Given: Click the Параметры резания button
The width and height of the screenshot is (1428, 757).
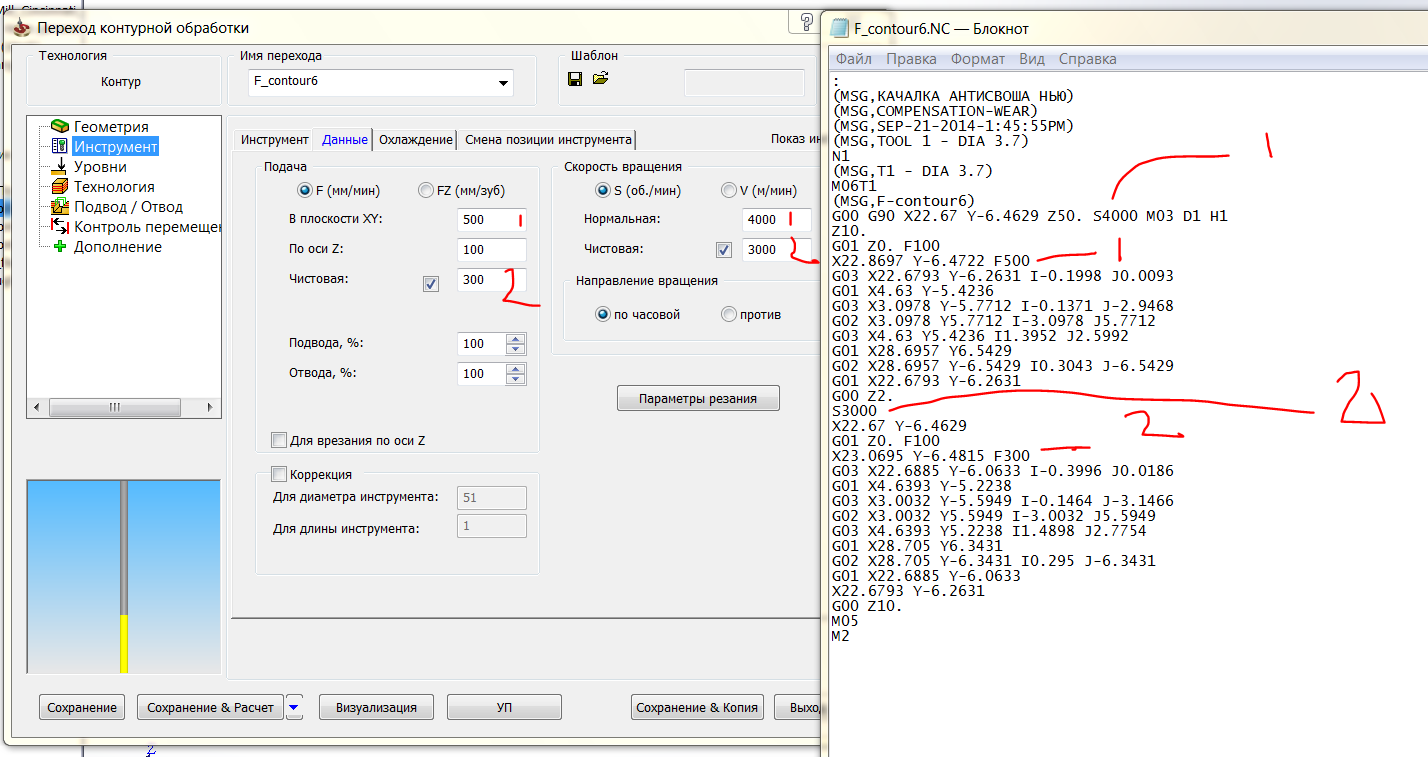Looking at the screenshot, I should (x=698, y=399).
